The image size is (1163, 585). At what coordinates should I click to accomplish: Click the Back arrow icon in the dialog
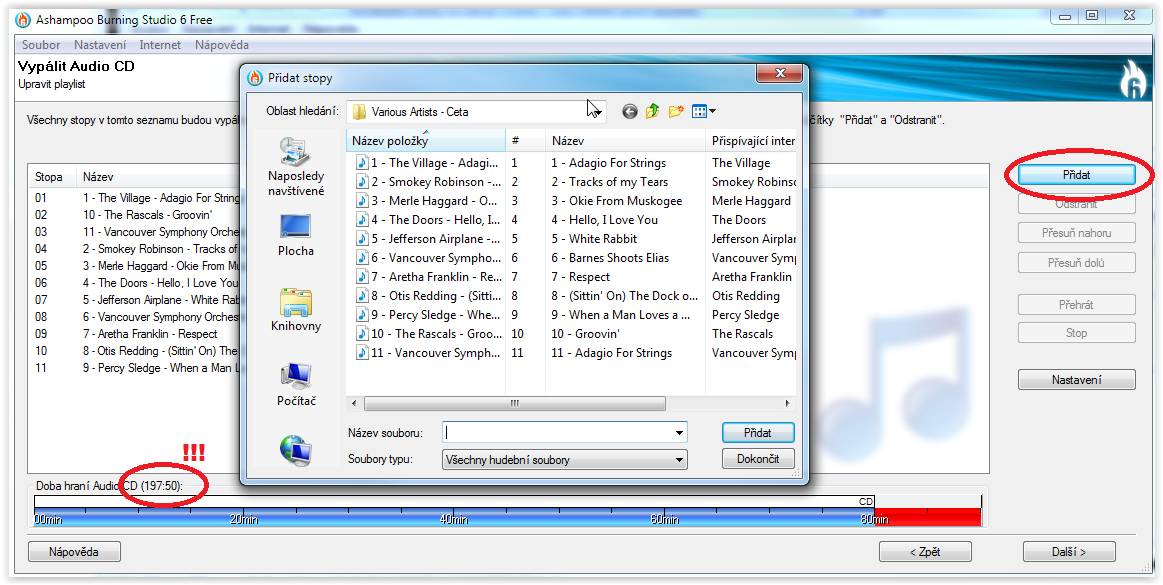click(x=630, y=112)
